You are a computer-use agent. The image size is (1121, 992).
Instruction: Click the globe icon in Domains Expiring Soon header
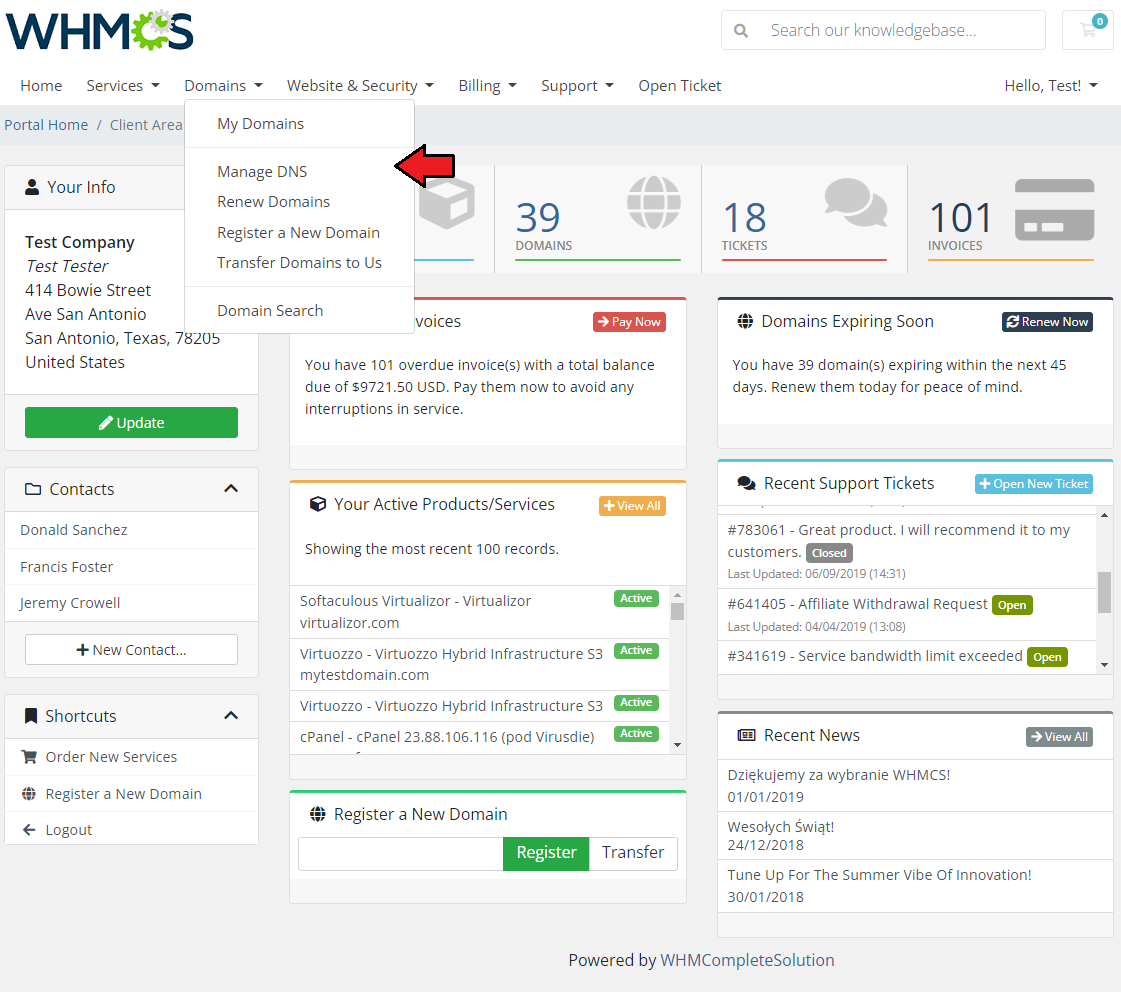(745, 321)
